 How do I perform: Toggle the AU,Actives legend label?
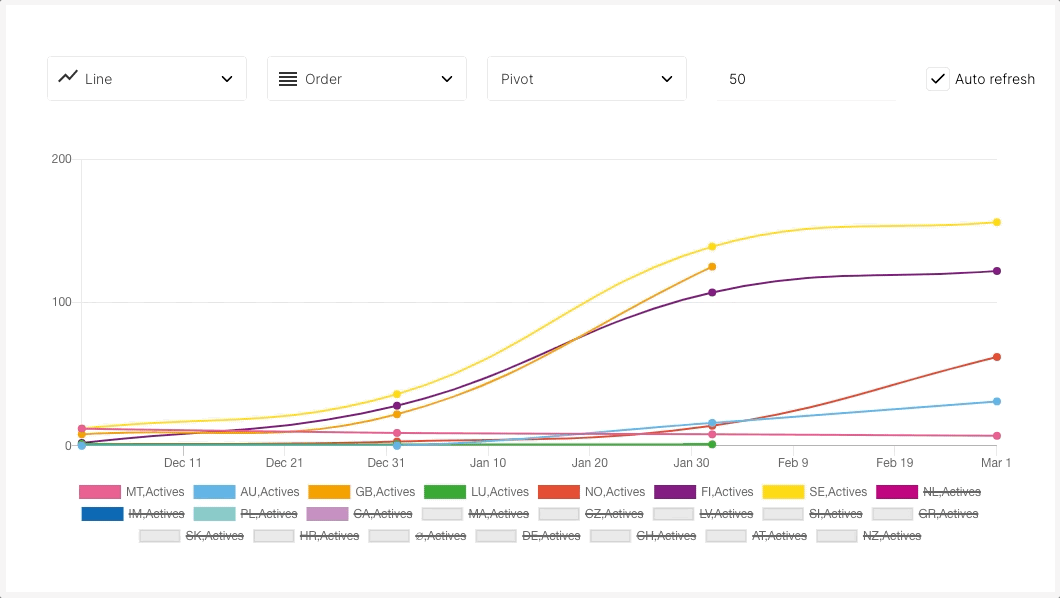pos(269,492)
